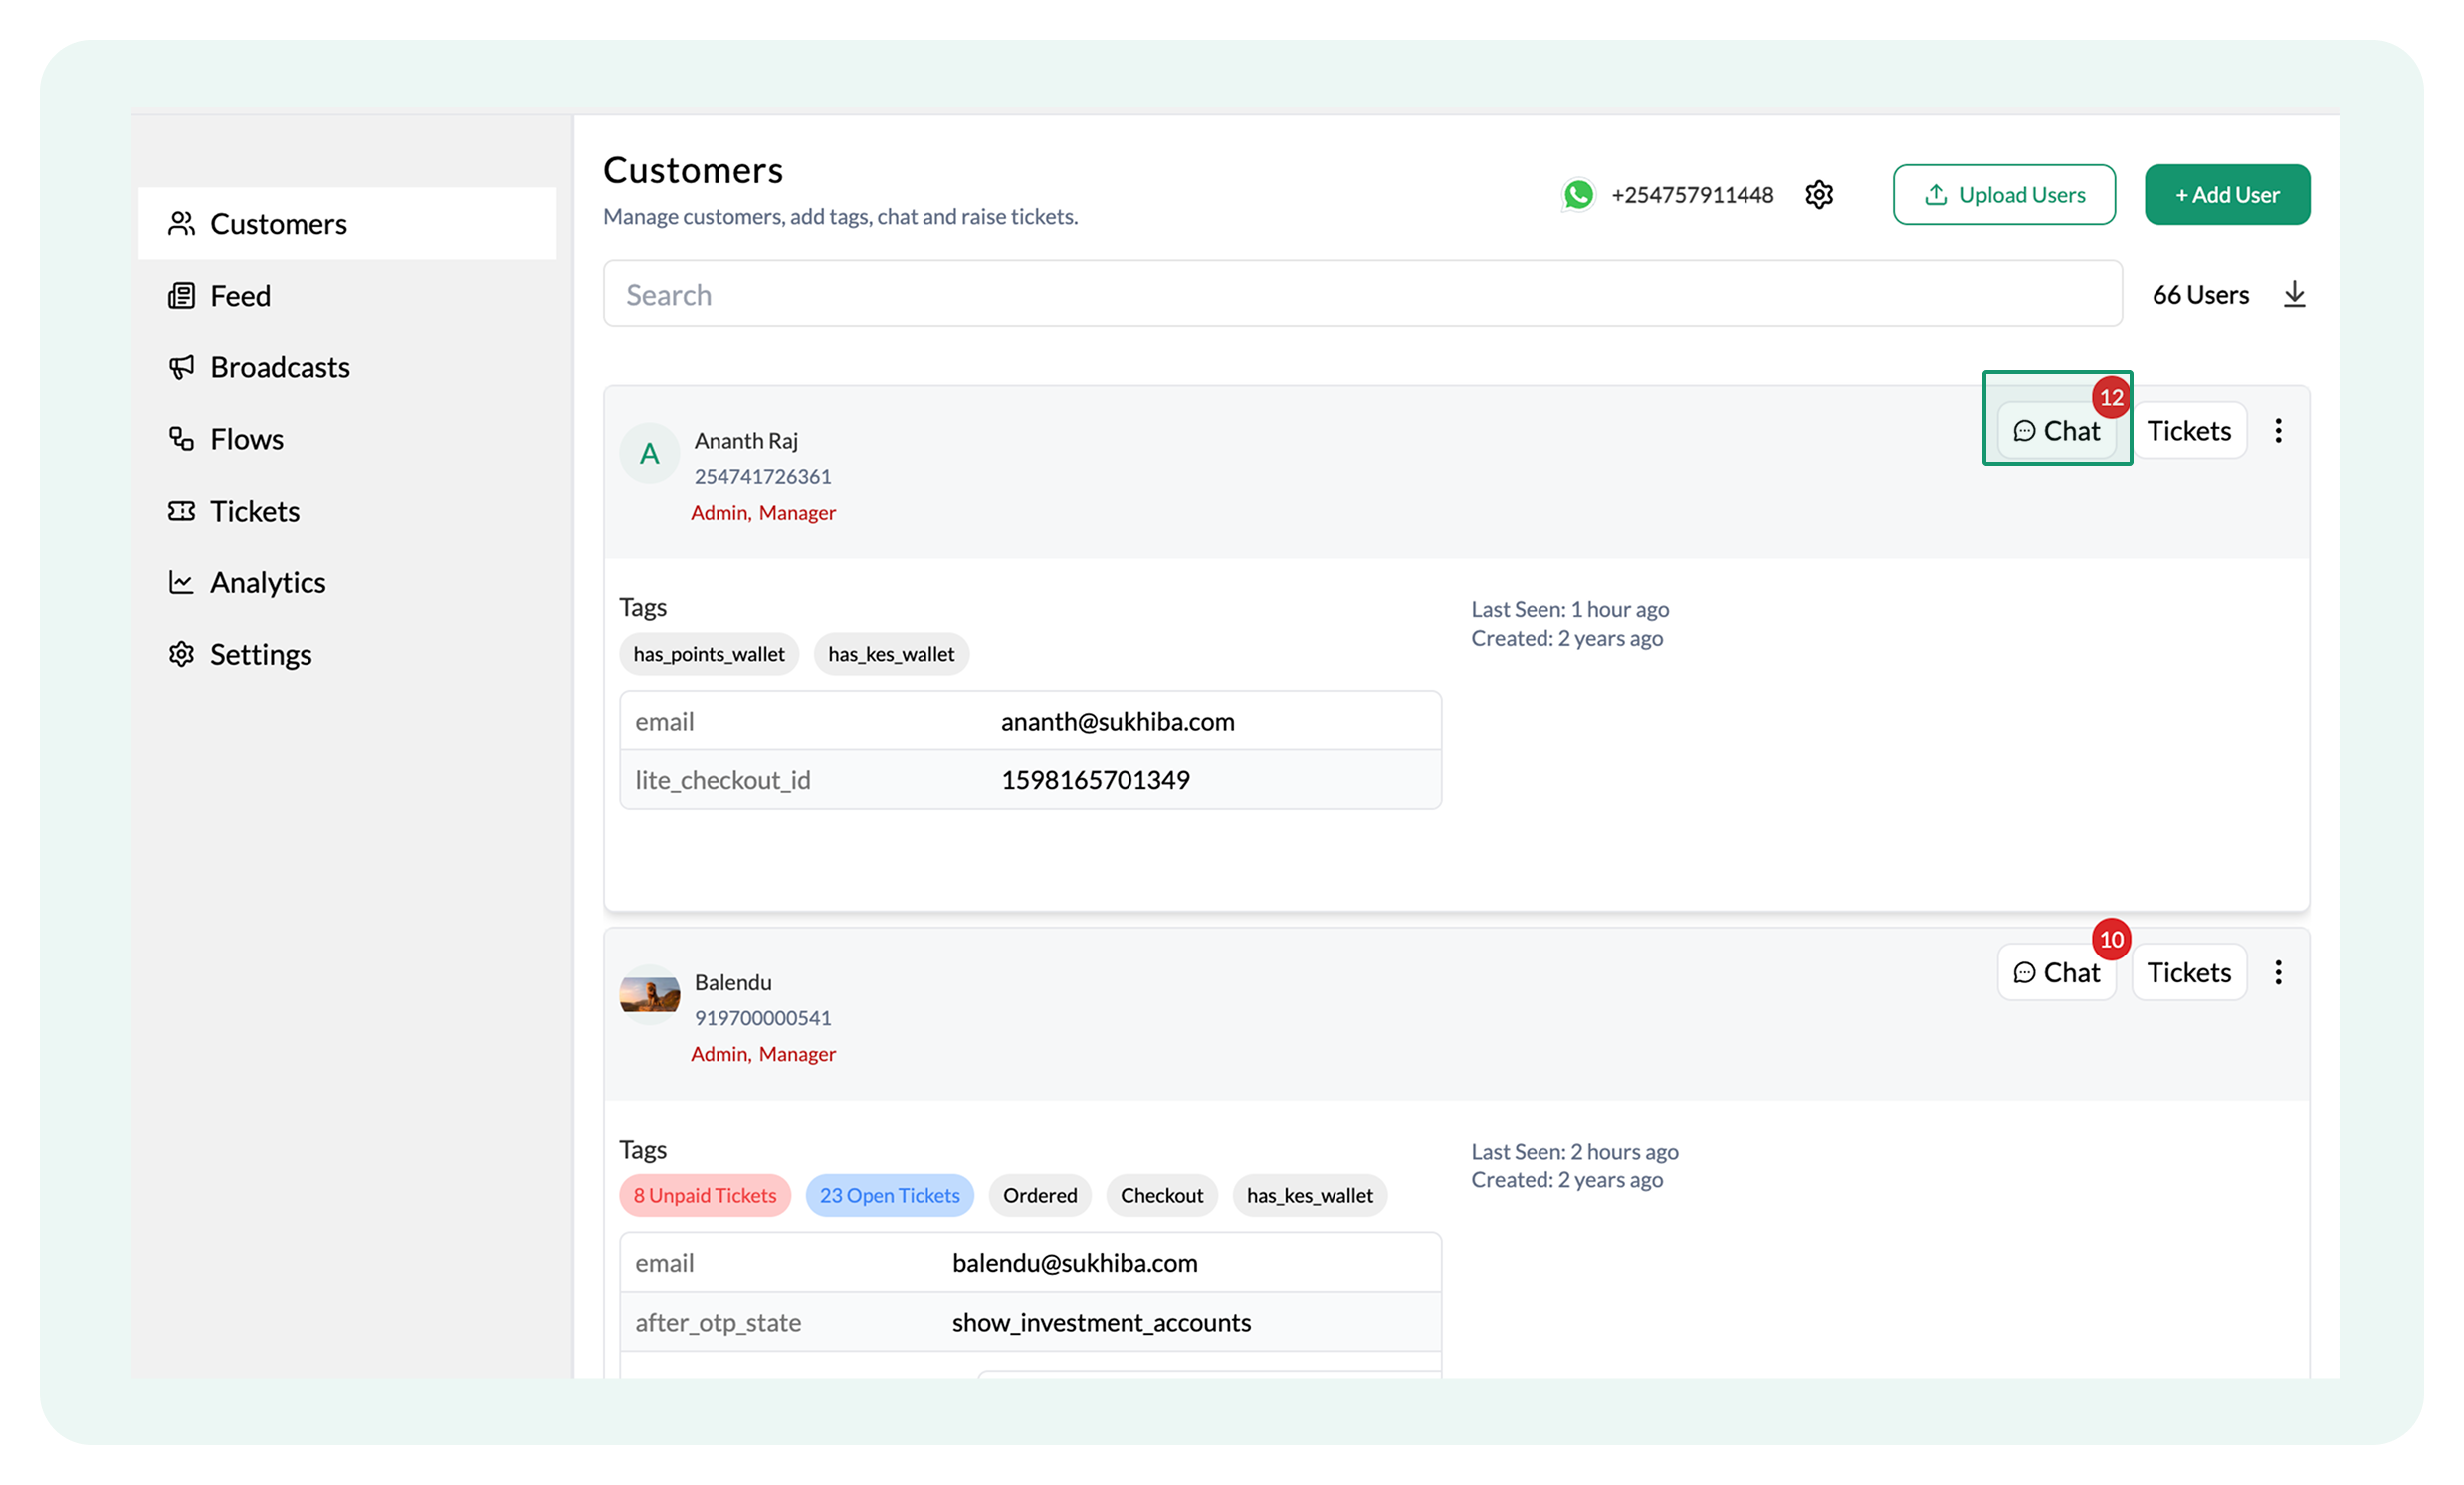Open three-dot menu for Ananth Raj

(x=2278, y=431)
